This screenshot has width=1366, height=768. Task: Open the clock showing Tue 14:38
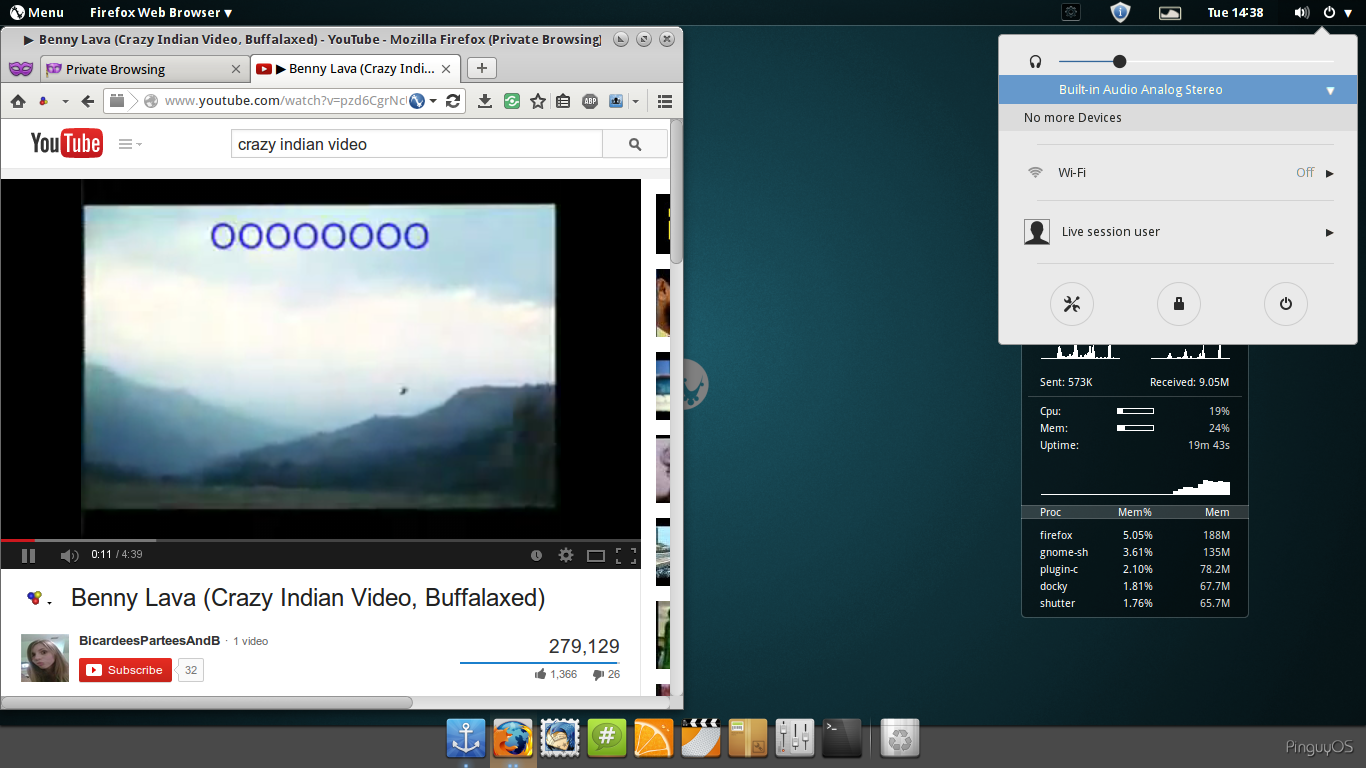(1235, 12)
